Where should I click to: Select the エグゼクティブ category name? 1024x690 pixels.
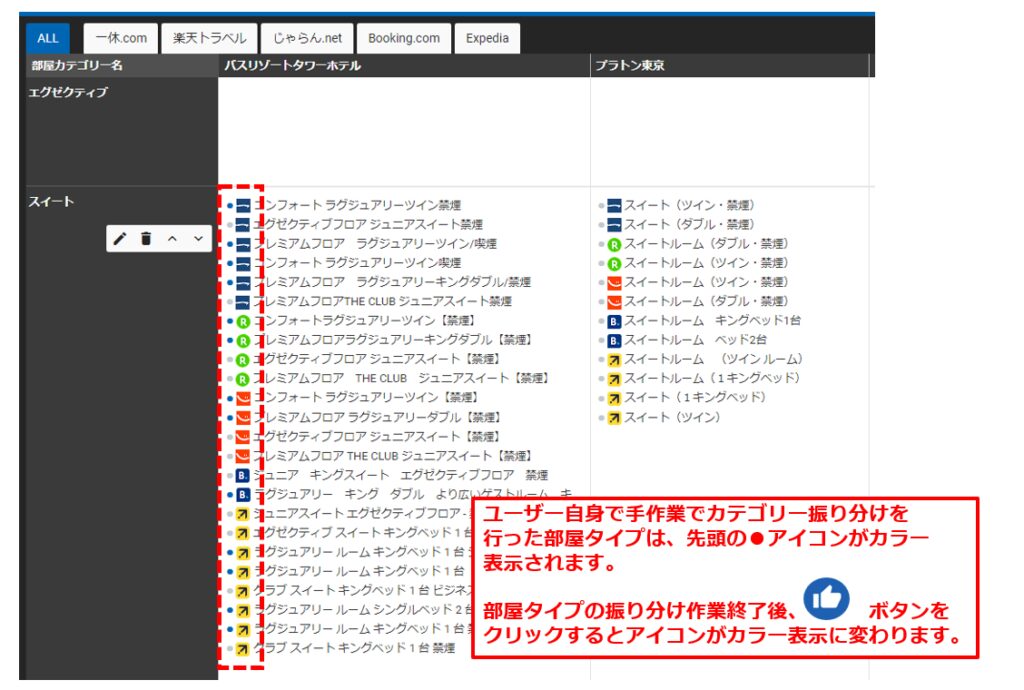[x=69, y=92]
